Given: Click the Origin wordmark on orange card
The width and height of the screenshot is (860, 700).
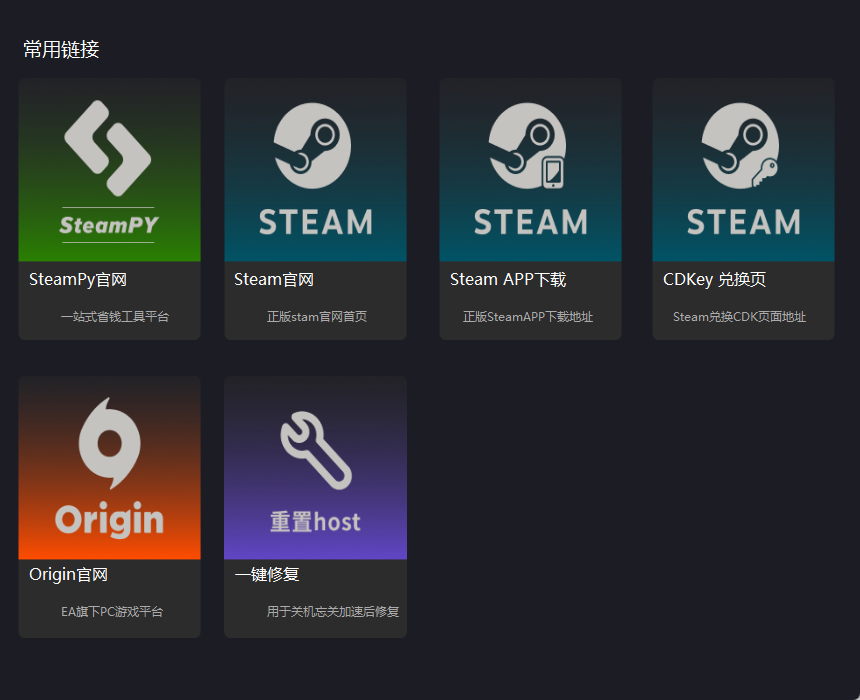Looking at the screenshot, I should pos(109,520).
